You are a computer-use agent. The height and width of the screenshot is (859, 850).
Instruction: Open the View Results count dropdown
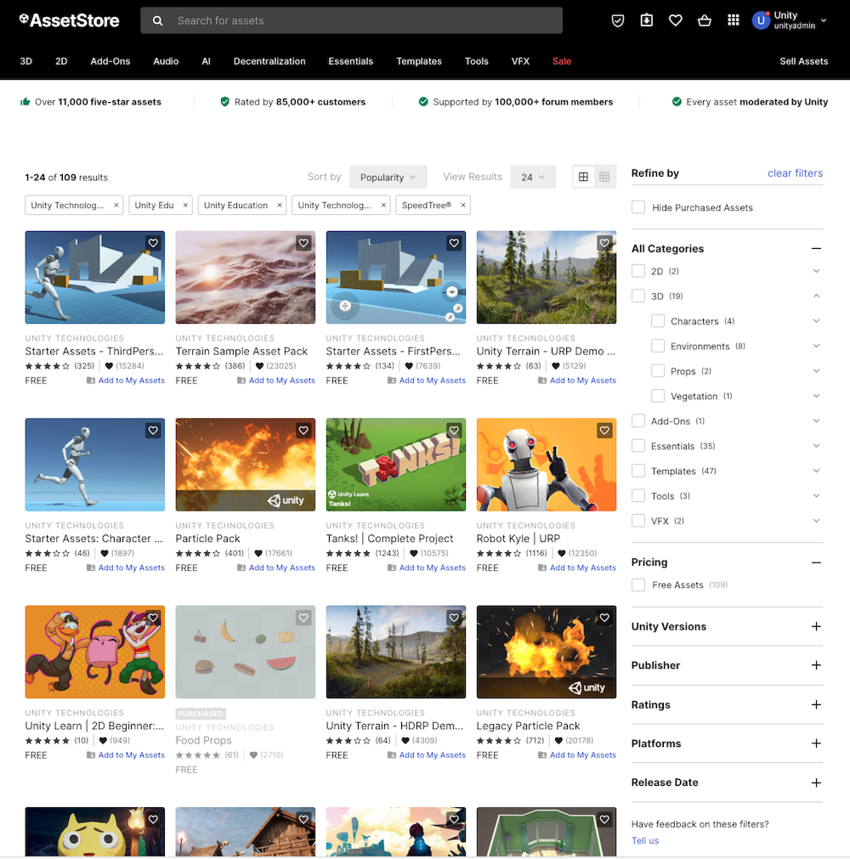(x=533, y=176)
